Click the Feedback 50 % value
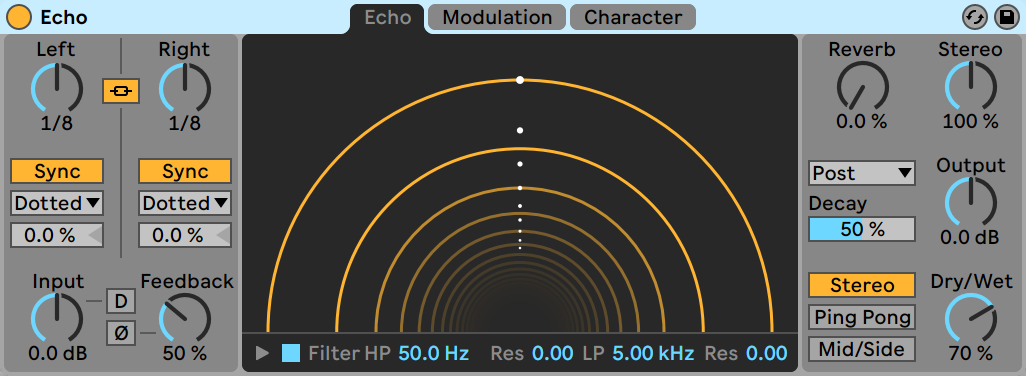Screen dimensions: 1026x376 pos(185,354)
